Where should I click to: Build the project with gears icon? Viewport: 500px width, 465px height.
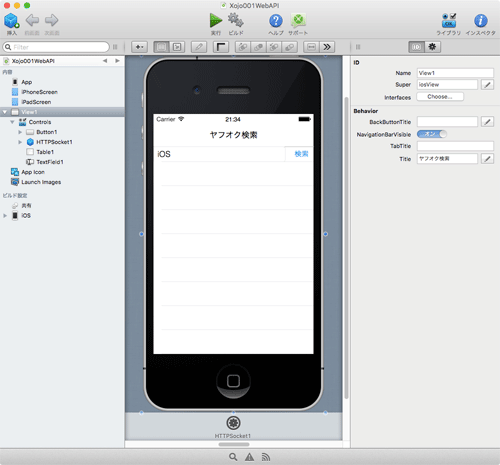point(236,20)
